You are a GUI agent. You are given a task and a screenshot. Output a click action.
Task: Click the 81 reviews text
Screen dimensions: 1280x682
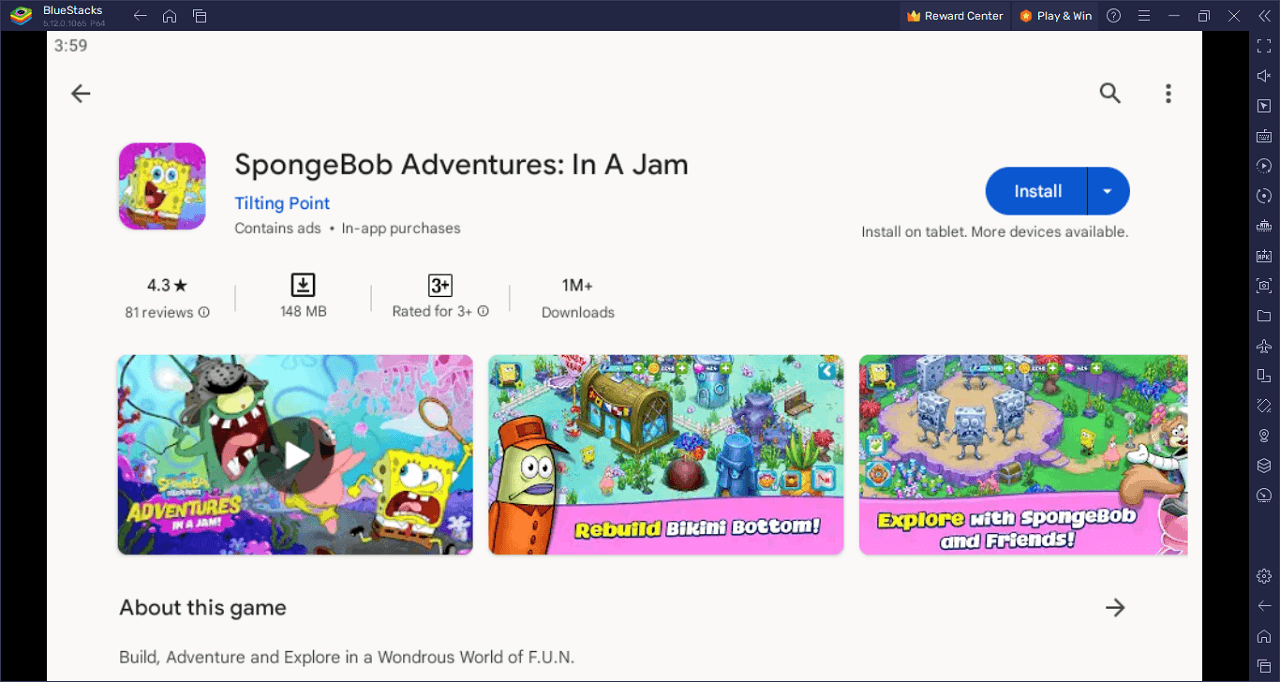coord(159,312)
